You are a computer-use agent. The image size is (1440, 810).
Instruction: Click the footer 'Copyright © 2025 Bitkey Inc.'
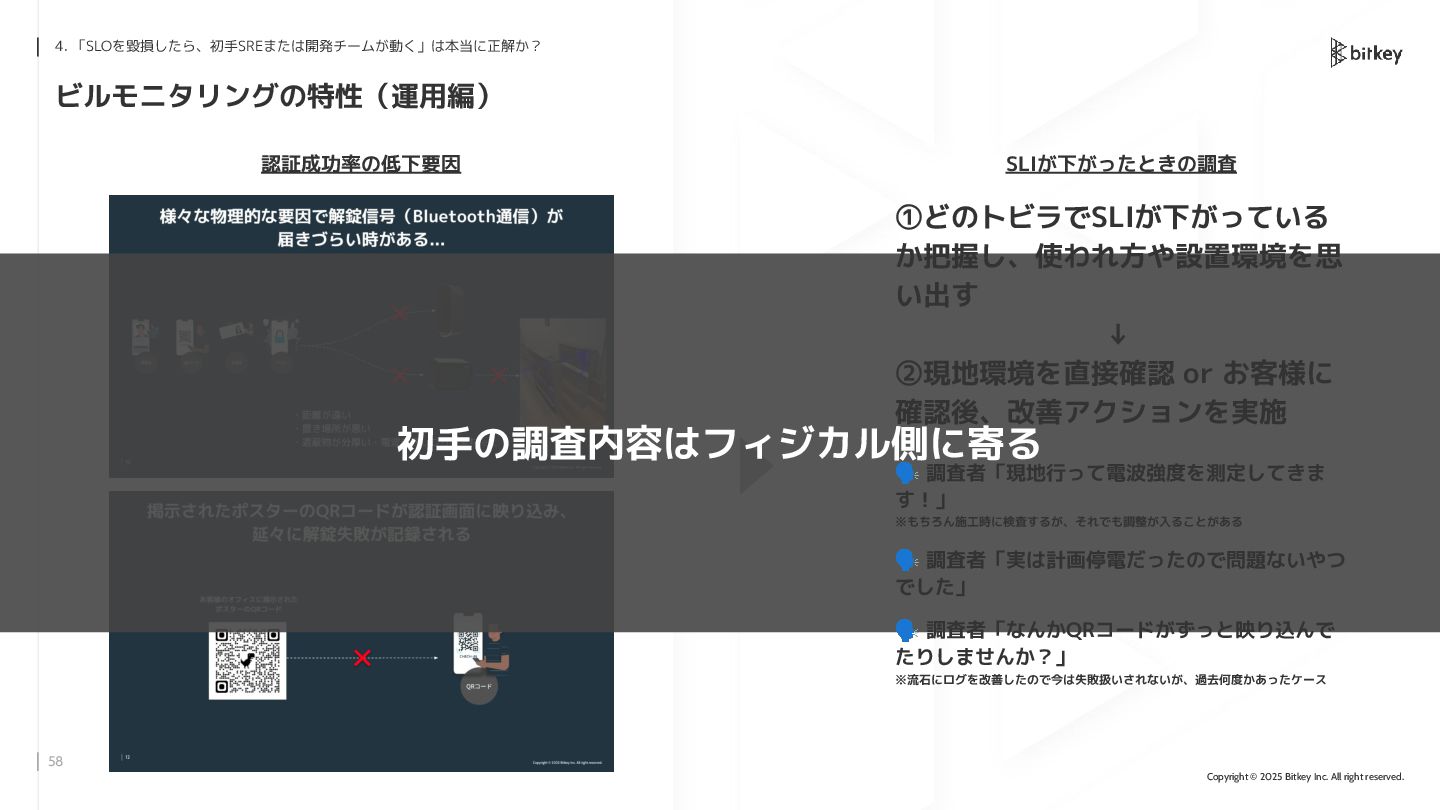(x=1305, y=777)
